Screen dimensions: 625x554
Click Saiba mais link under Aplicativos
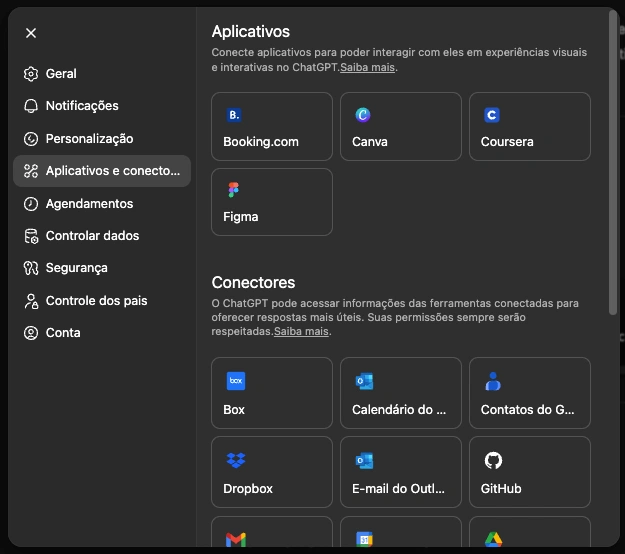pos(367,68)
